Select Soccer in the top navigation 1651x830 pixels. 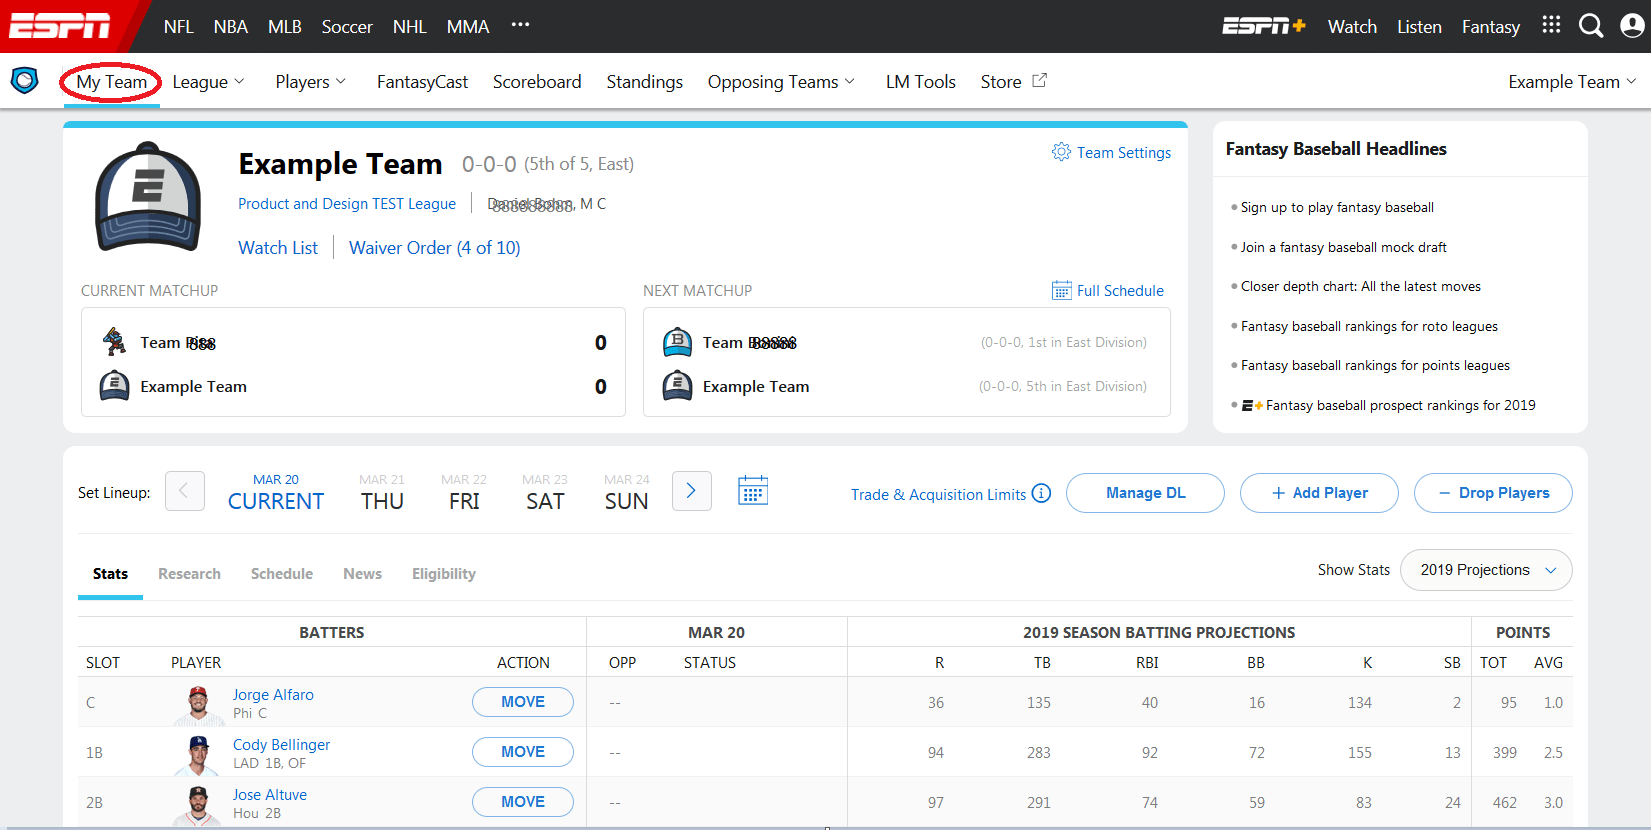347,27
